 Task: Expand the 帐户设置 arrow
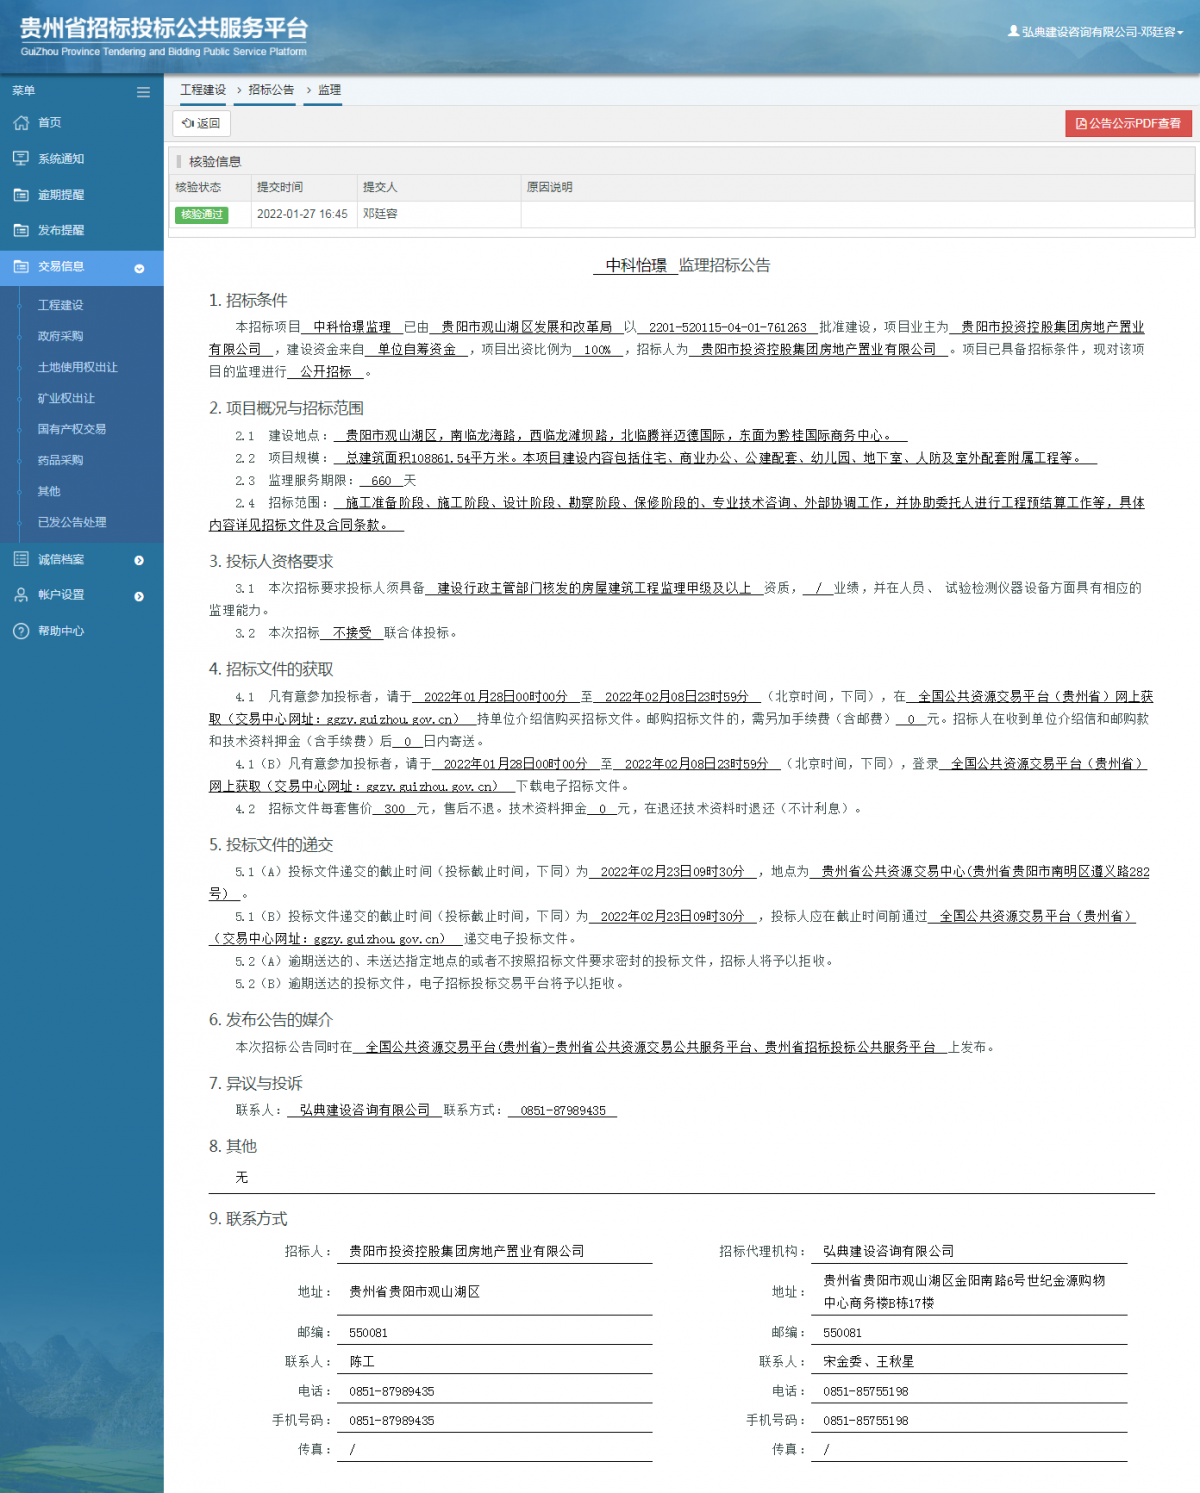point(139,596)
